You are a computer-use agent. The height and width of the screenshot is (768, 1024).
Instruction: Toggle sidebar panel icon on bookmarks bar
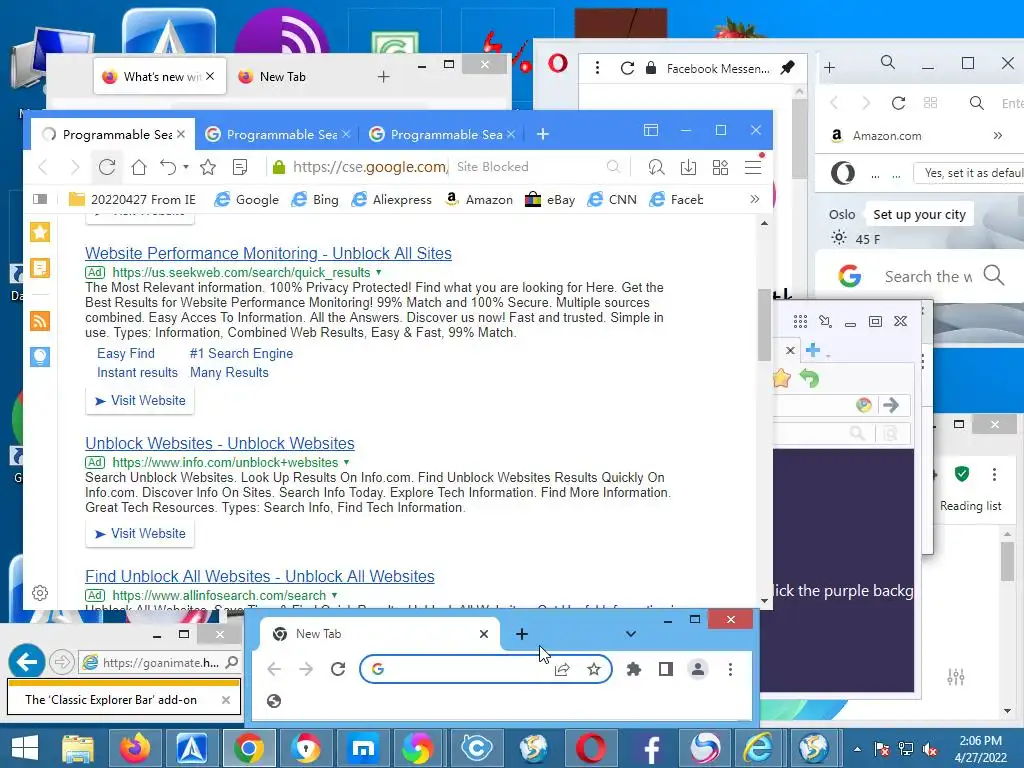pyautogui.click(x=40, y=199)
